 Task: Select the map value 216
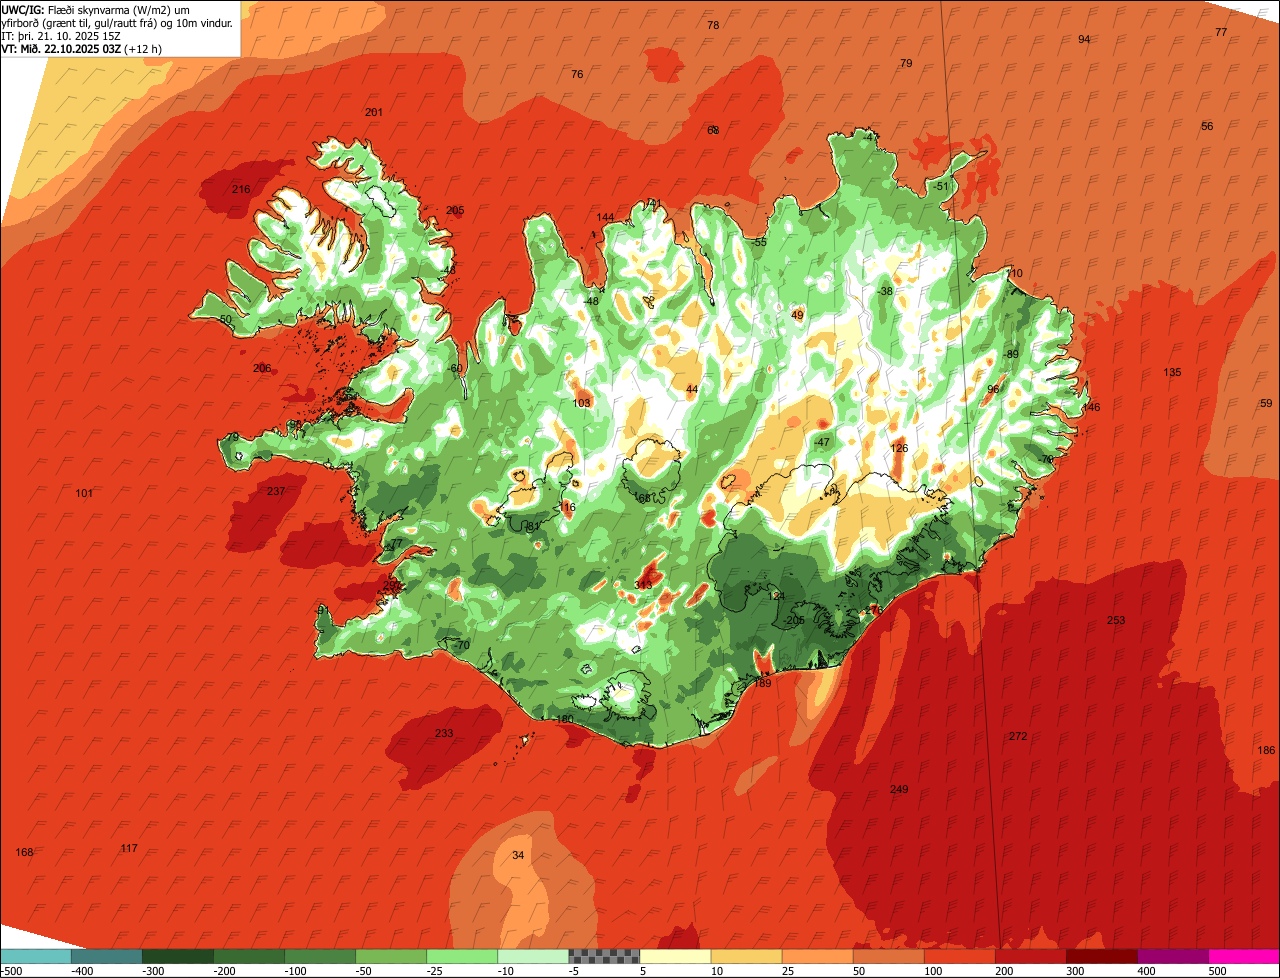pyautogui.click(x=241, y=189)
